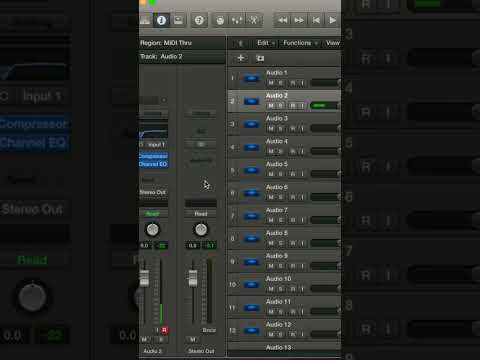Open the Compressor plug-in slot

tap(153, 156)
